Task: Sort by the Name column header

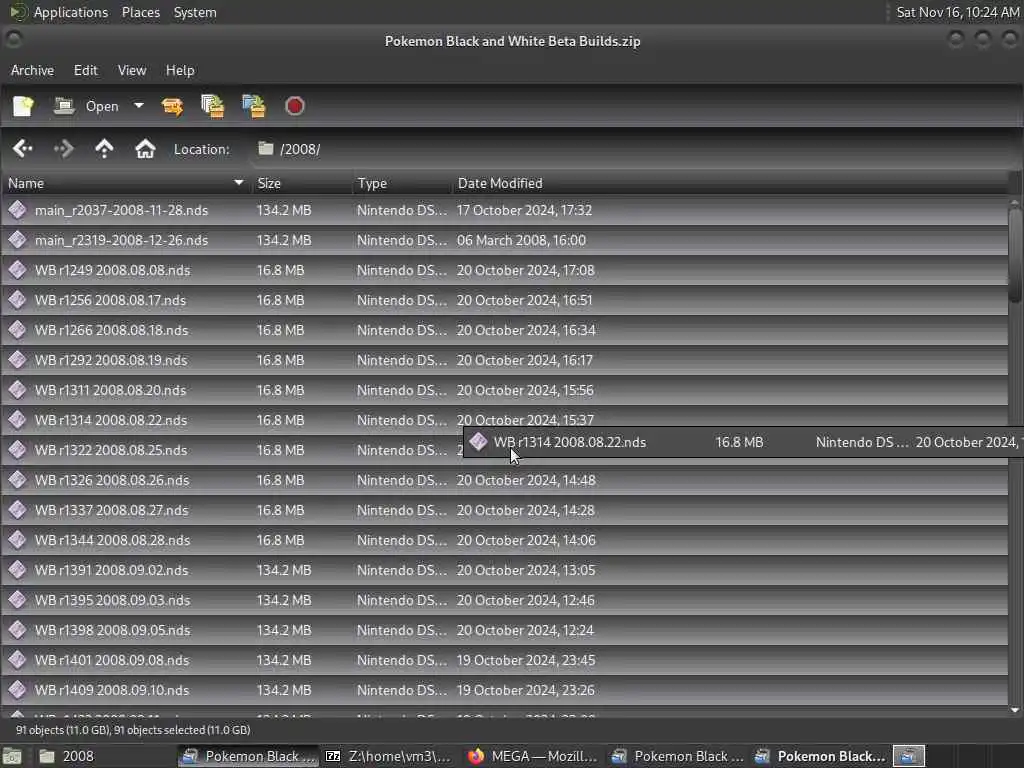Action: tap(125, 183)
